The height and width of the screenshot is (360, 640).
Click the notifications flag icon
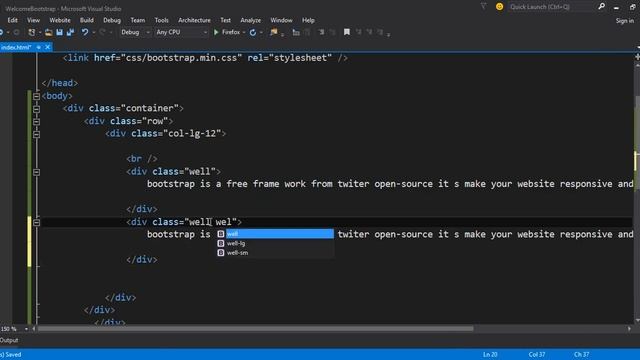click(x=484, y=7)
